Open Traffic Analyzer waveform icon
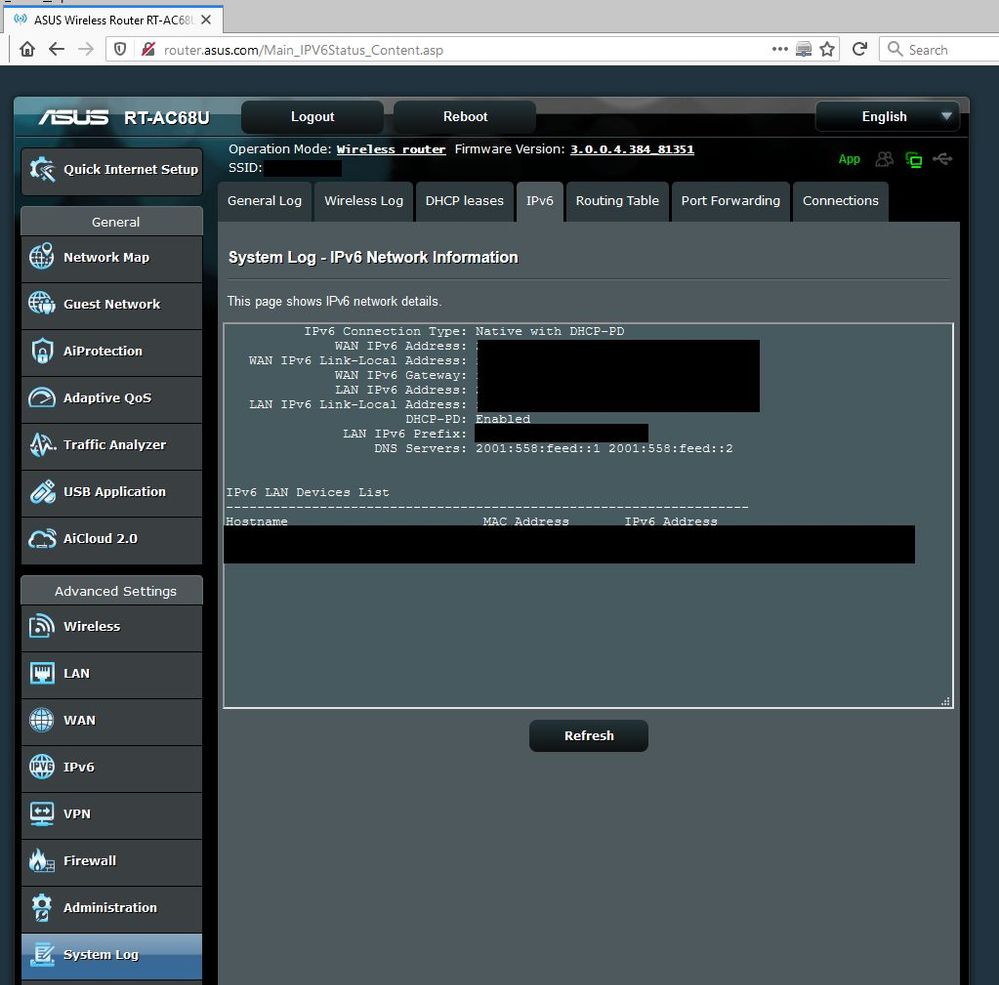999x985 pixels. point(42,445)
